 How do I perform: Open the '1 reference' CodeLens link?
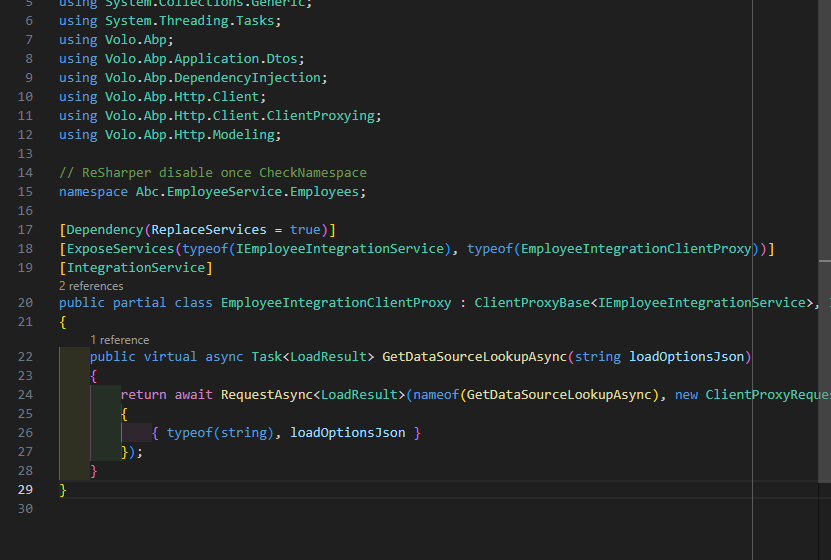tap(119, 340)
